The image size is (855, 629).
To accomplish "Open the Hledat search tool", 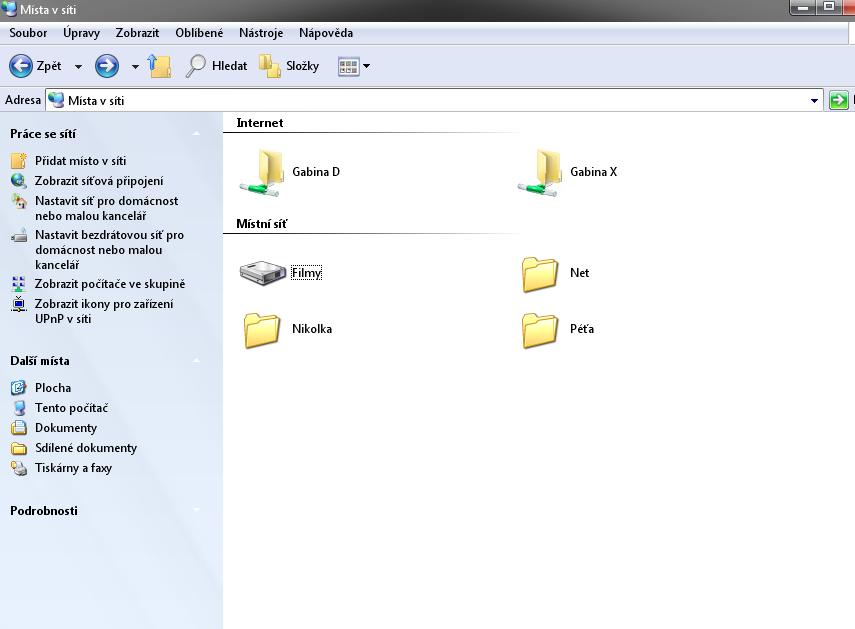I will coord(216,66).
